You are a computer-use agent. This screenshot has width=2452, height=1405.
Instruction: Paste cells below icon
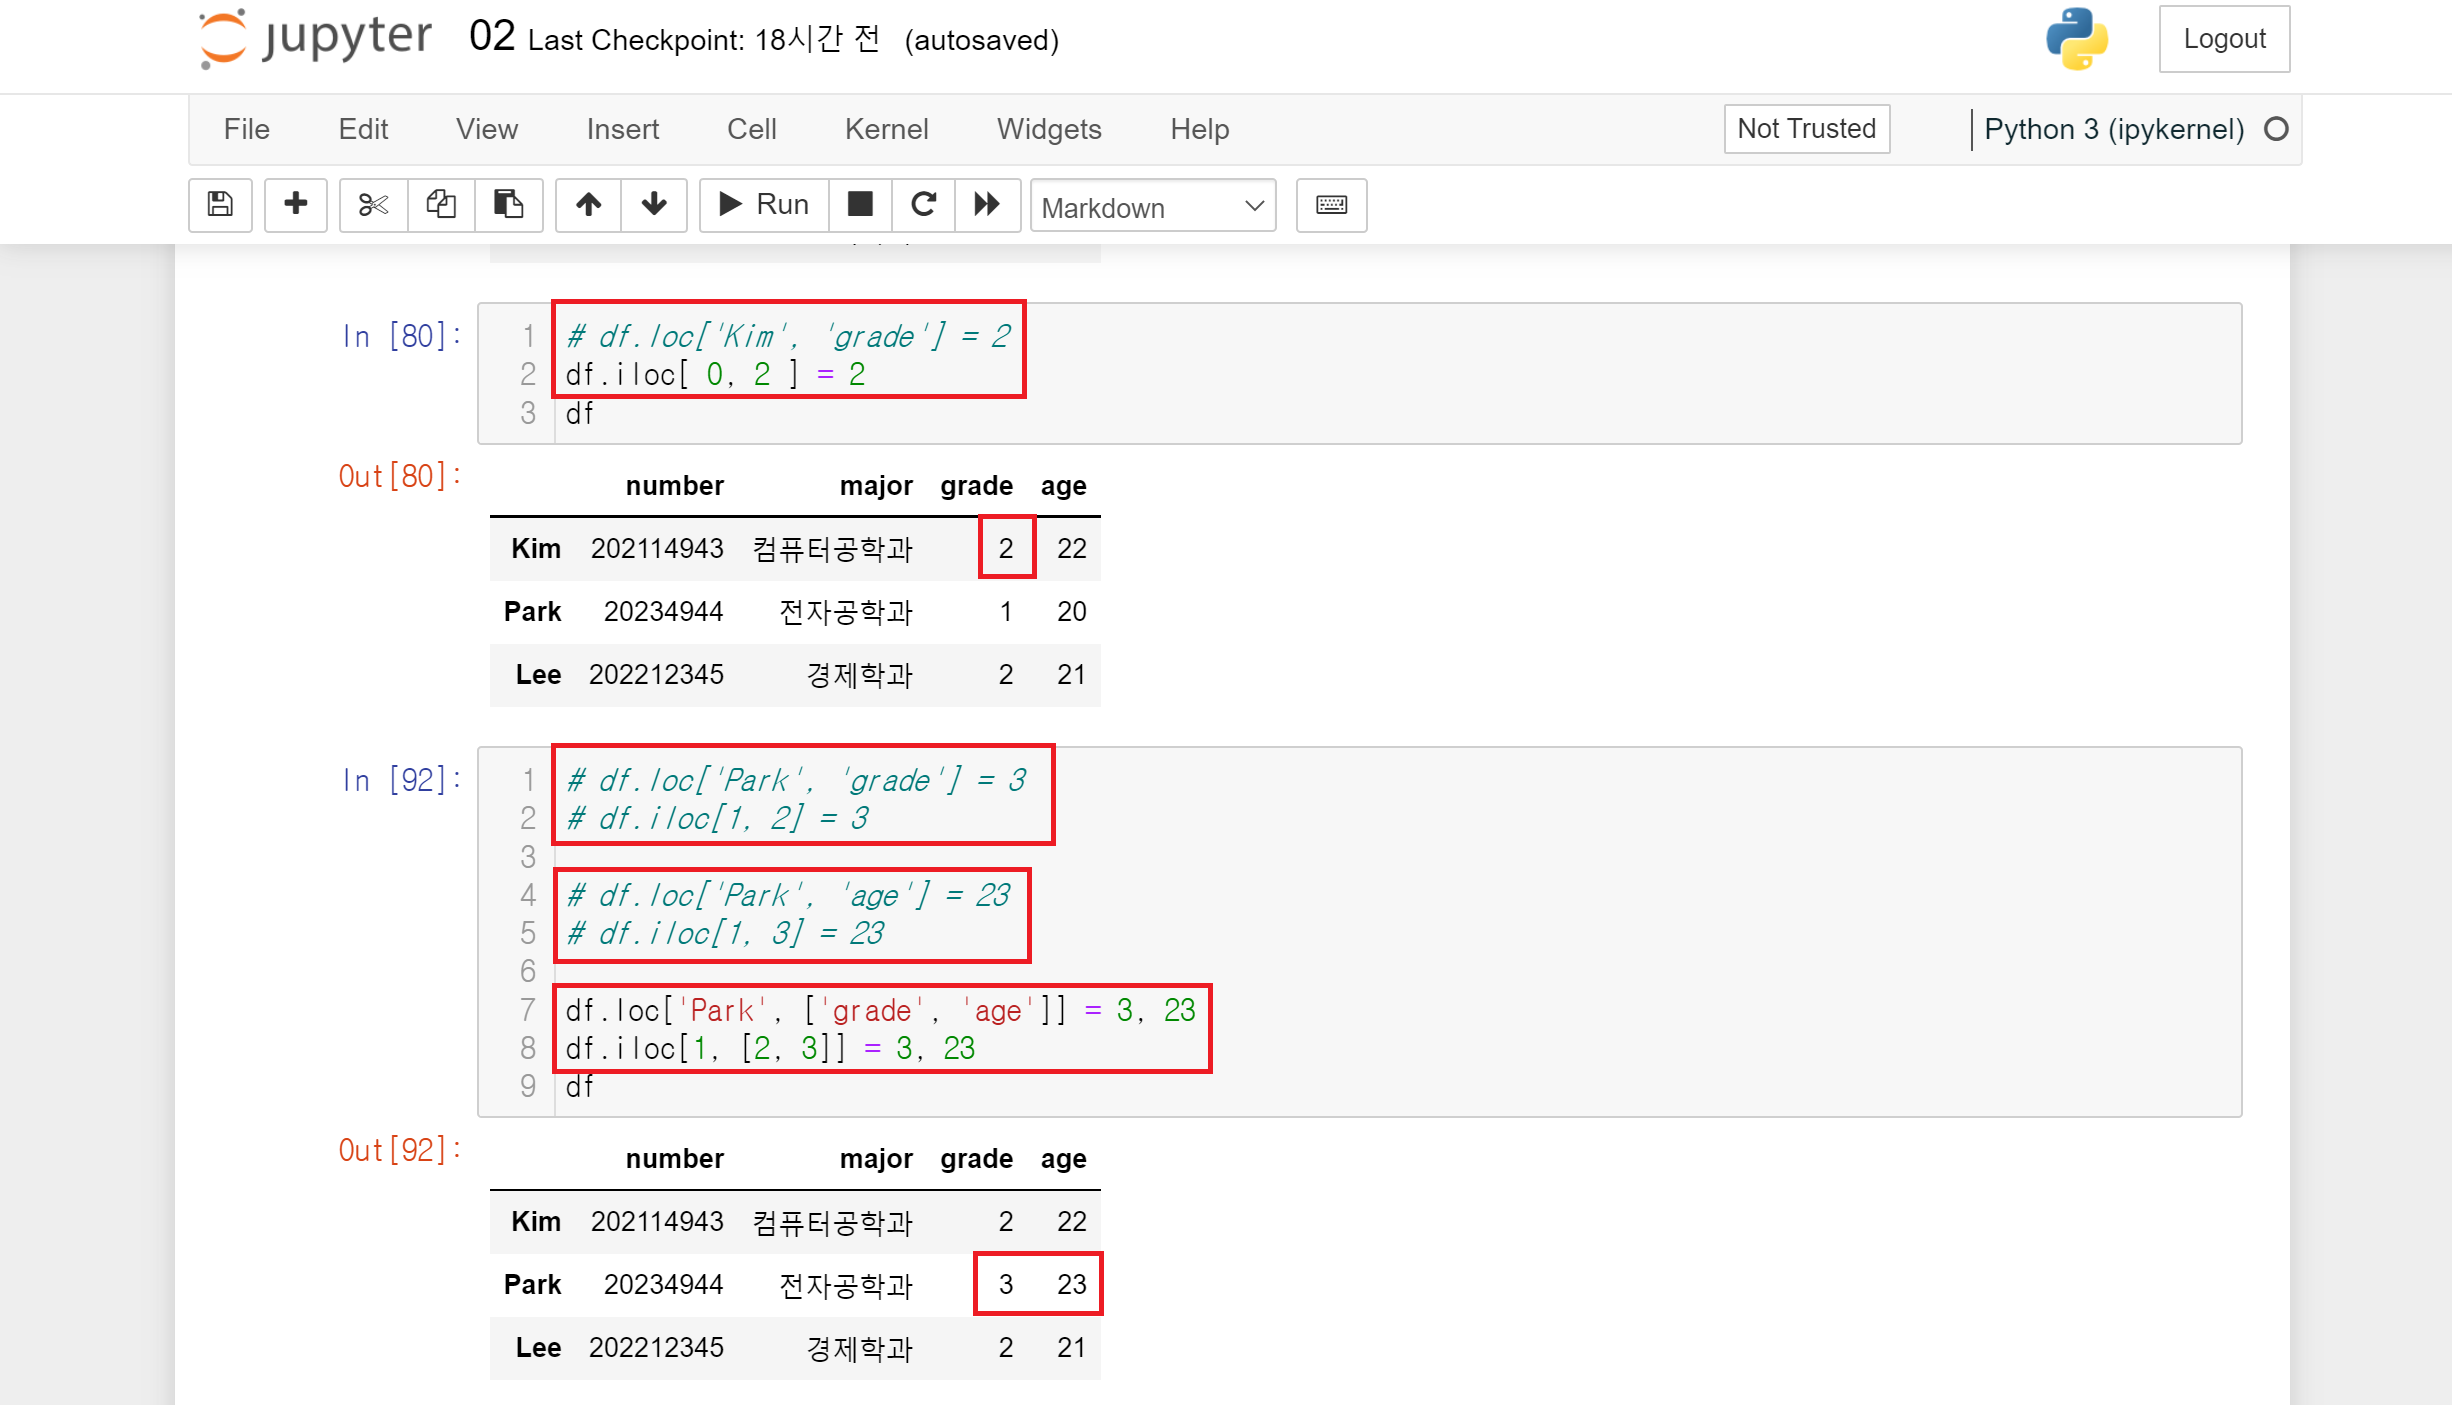point(508,205)
